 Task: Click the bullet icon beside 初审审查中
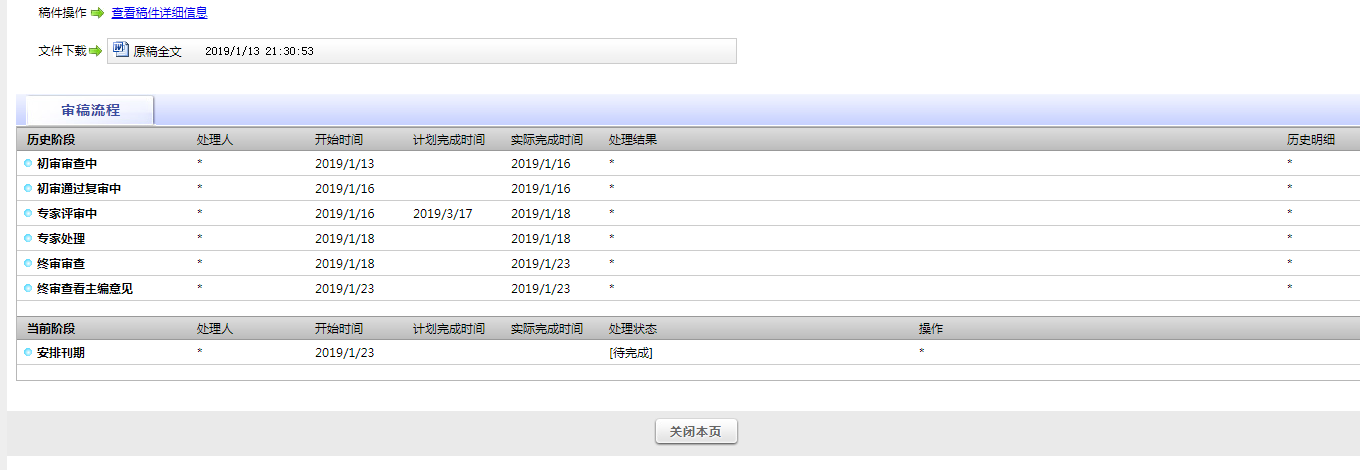[x=28, y=163]
